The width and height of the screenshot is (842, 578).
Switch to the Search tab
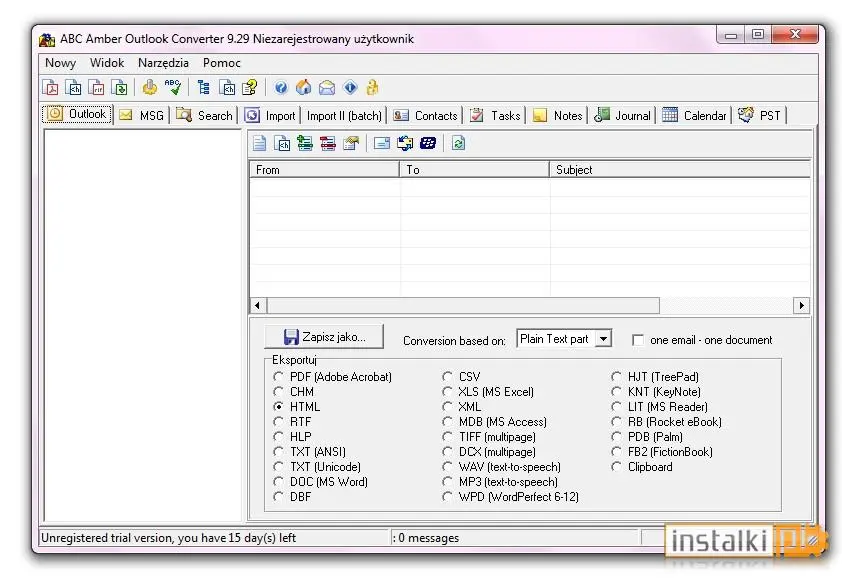tap(205, 115)
